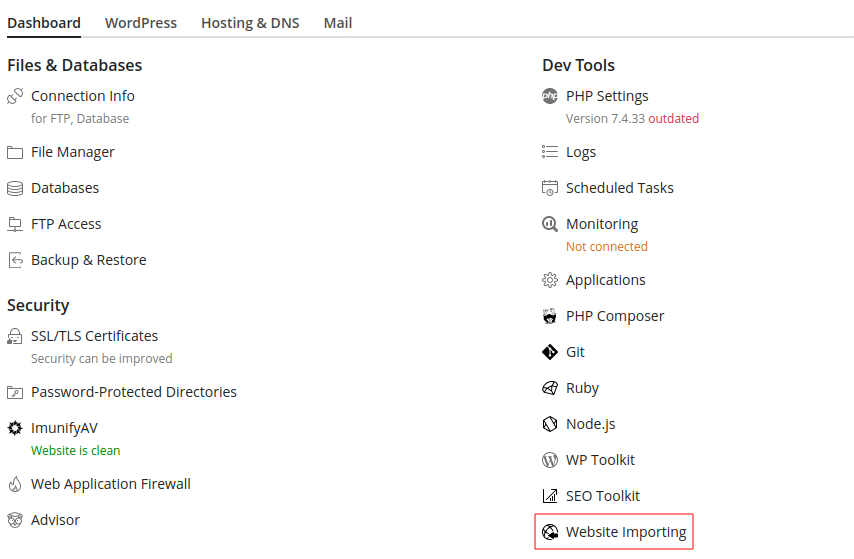Open Backup & Restore
Image resolution: width=854 pixels, height=559 pixels.
[88, 260]
